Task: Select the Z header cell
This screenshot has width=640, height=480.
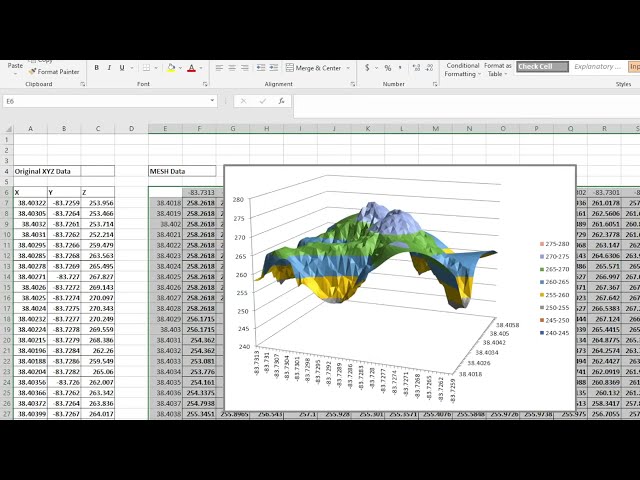Action: (98, 192)
